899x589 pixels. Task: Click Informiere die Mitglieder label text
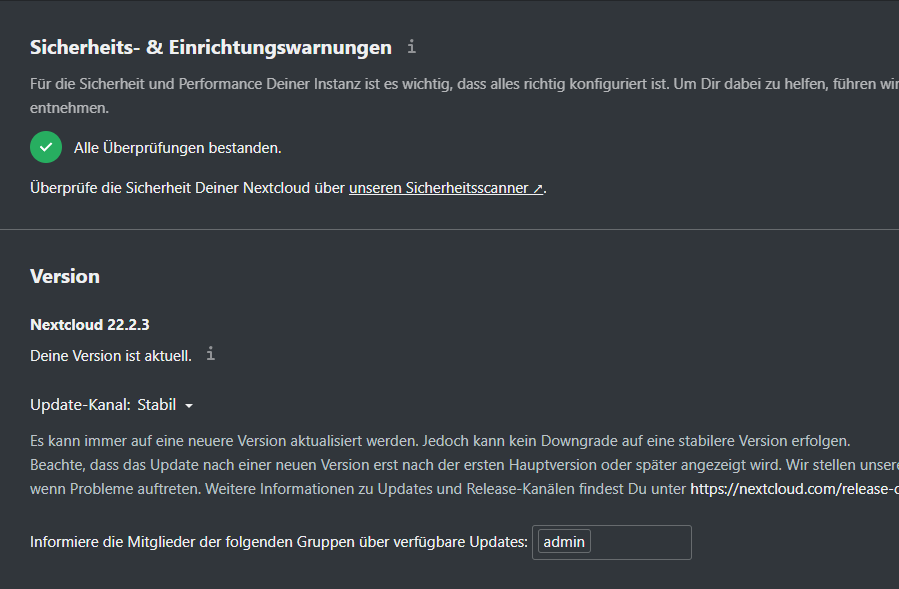[x=279, y=542]
